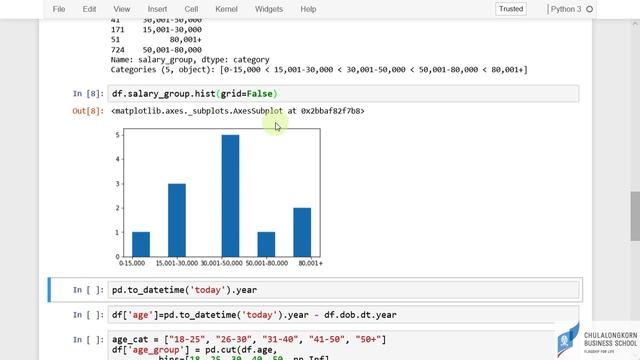Click the df['age'] assignment code cell

coord(343,315)
